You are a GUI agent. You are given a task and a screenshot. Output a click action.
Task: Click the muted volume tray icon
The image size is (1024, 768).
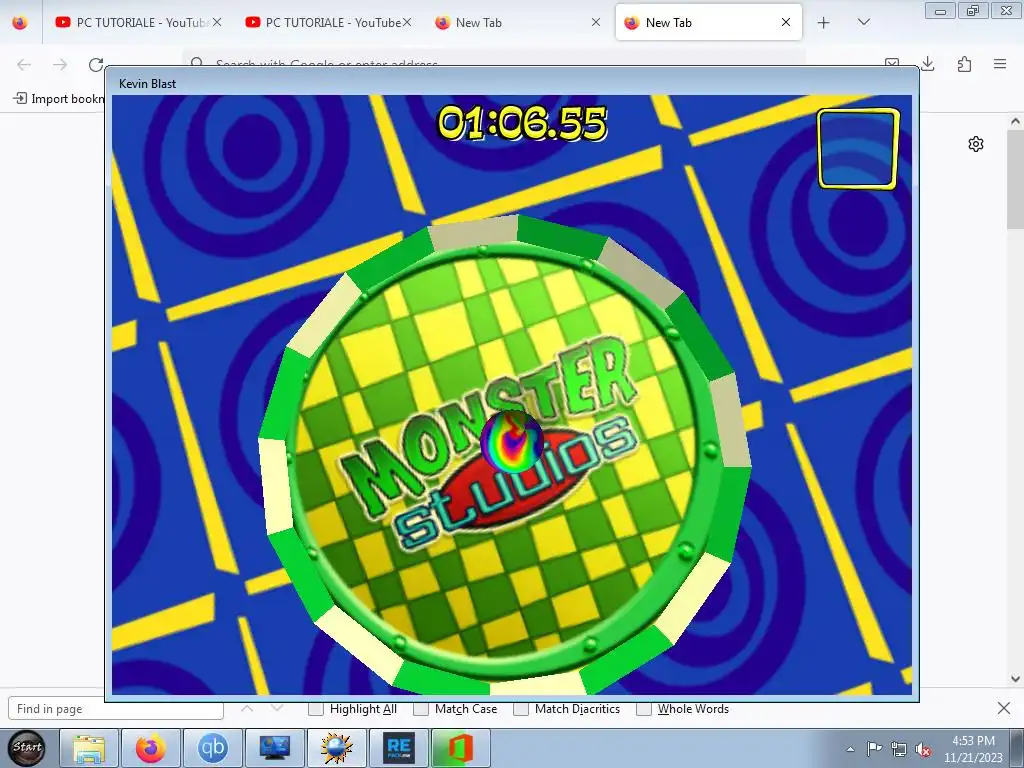click(x=923, y=750)
